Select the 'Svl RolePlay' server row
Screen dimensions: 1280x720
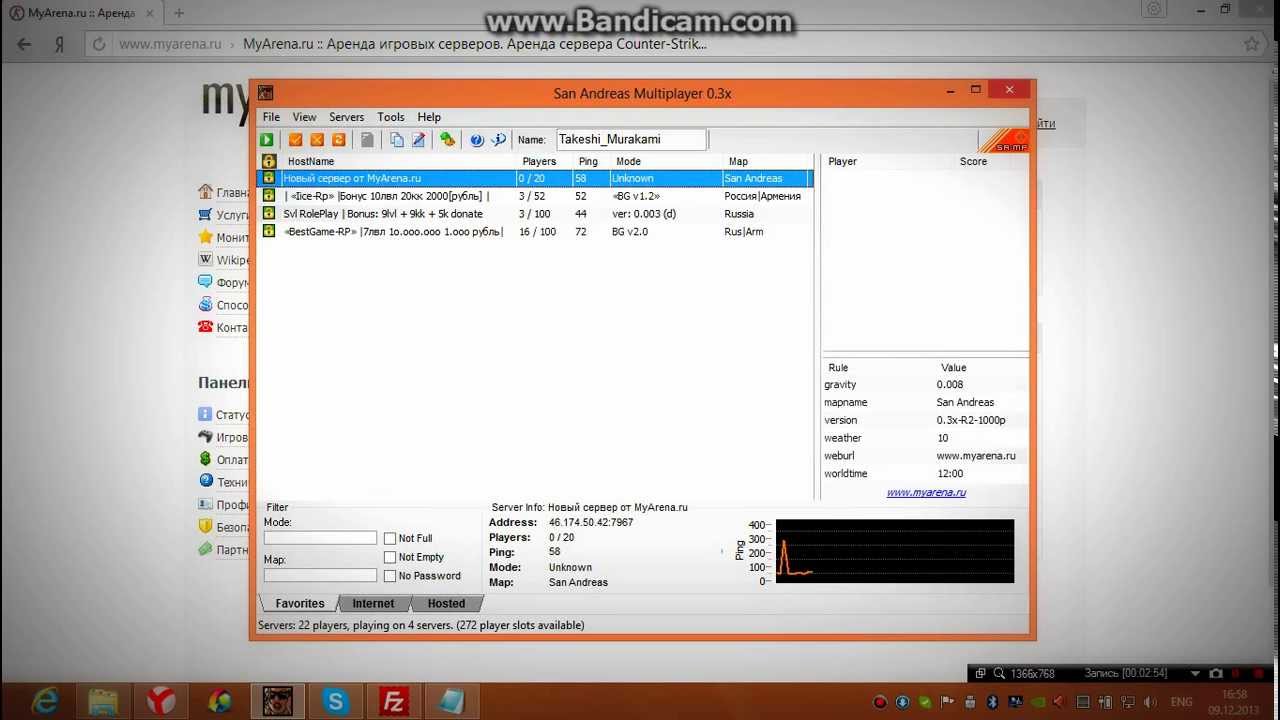pos(536,214)
